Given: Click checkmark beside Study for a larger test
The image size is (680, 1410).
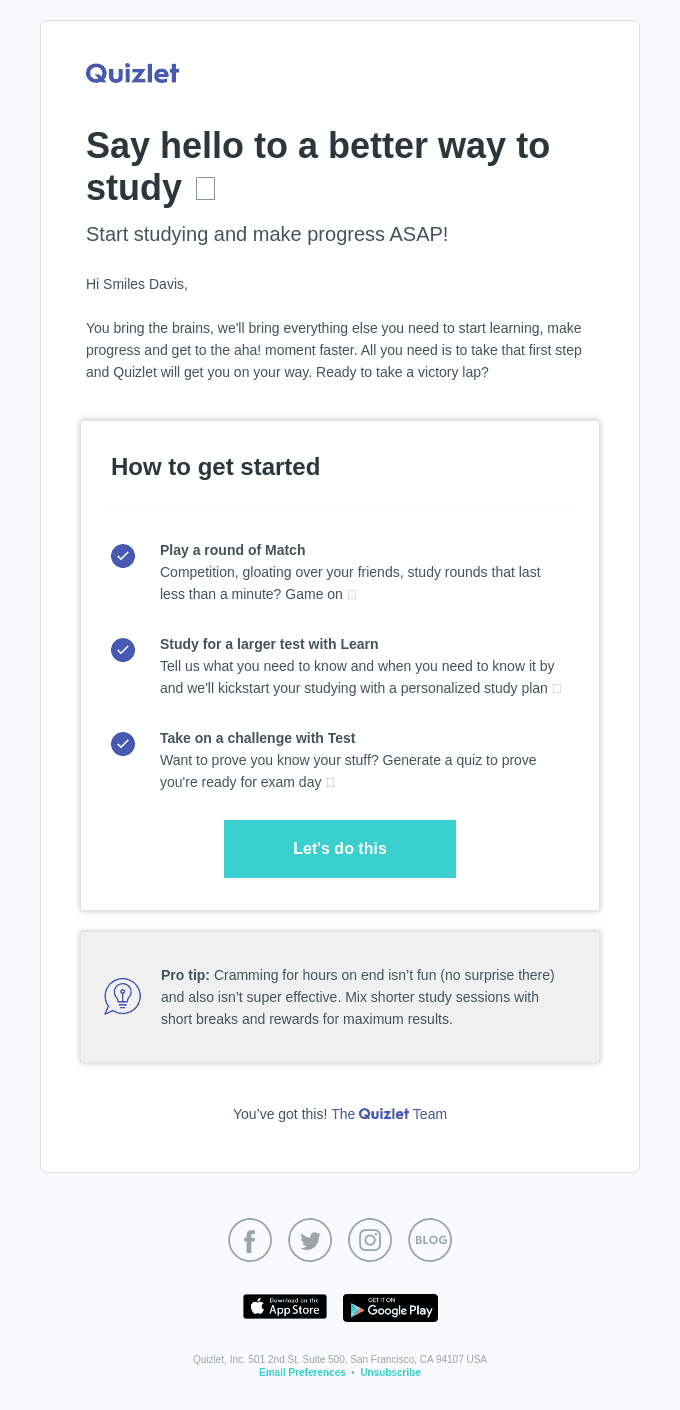Looking at the screenshot, I should (123, 650).
